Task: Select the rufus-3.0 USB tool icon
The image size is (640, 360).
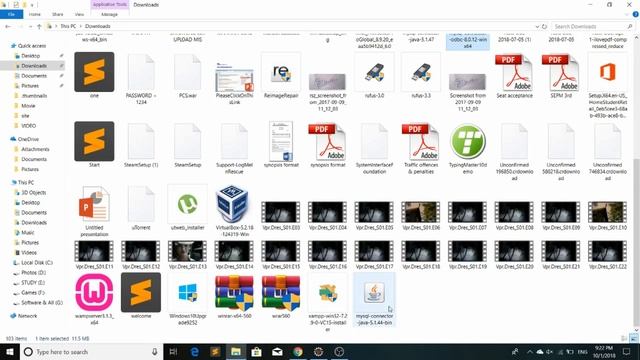Action: 374,72
